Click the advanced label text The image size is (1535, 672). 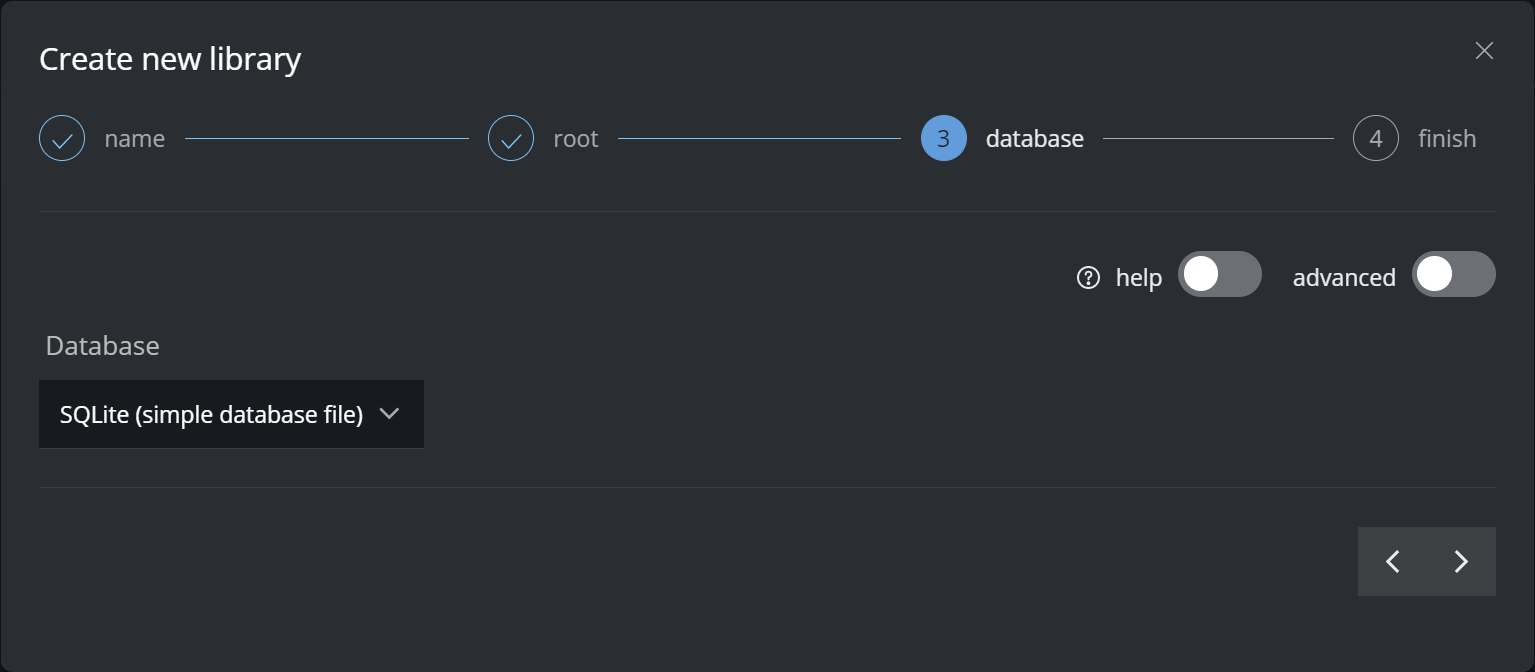click(x=1343, y=278)
